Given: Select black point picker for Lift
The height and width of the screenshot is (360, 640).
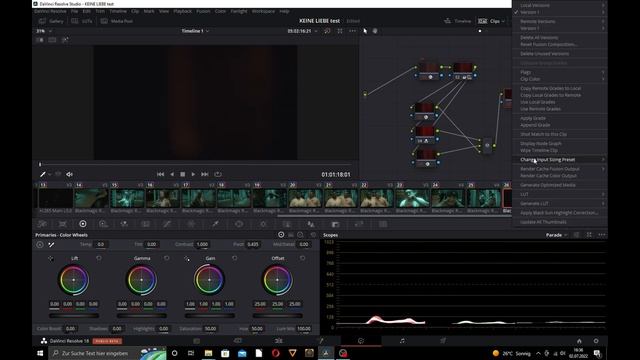Looking at the screenshot, I should coord(51,258).
